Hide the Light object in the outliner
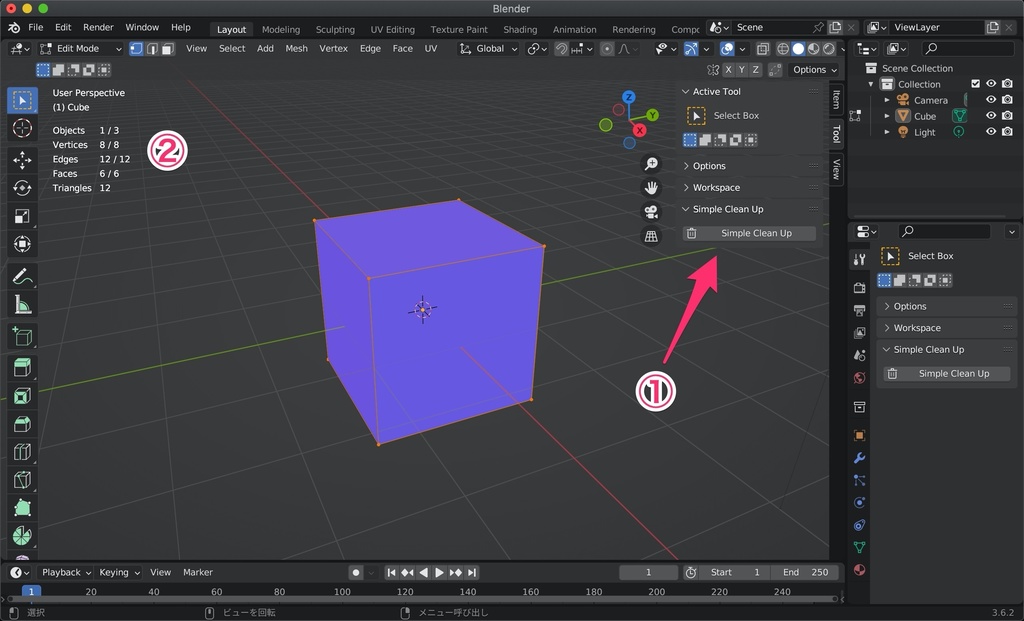1024x621 pixels. [991, 131]
